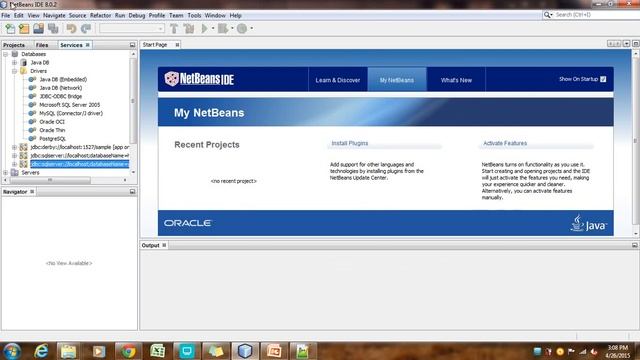Toggle the Show On Startup checkbox

(603, 79)
